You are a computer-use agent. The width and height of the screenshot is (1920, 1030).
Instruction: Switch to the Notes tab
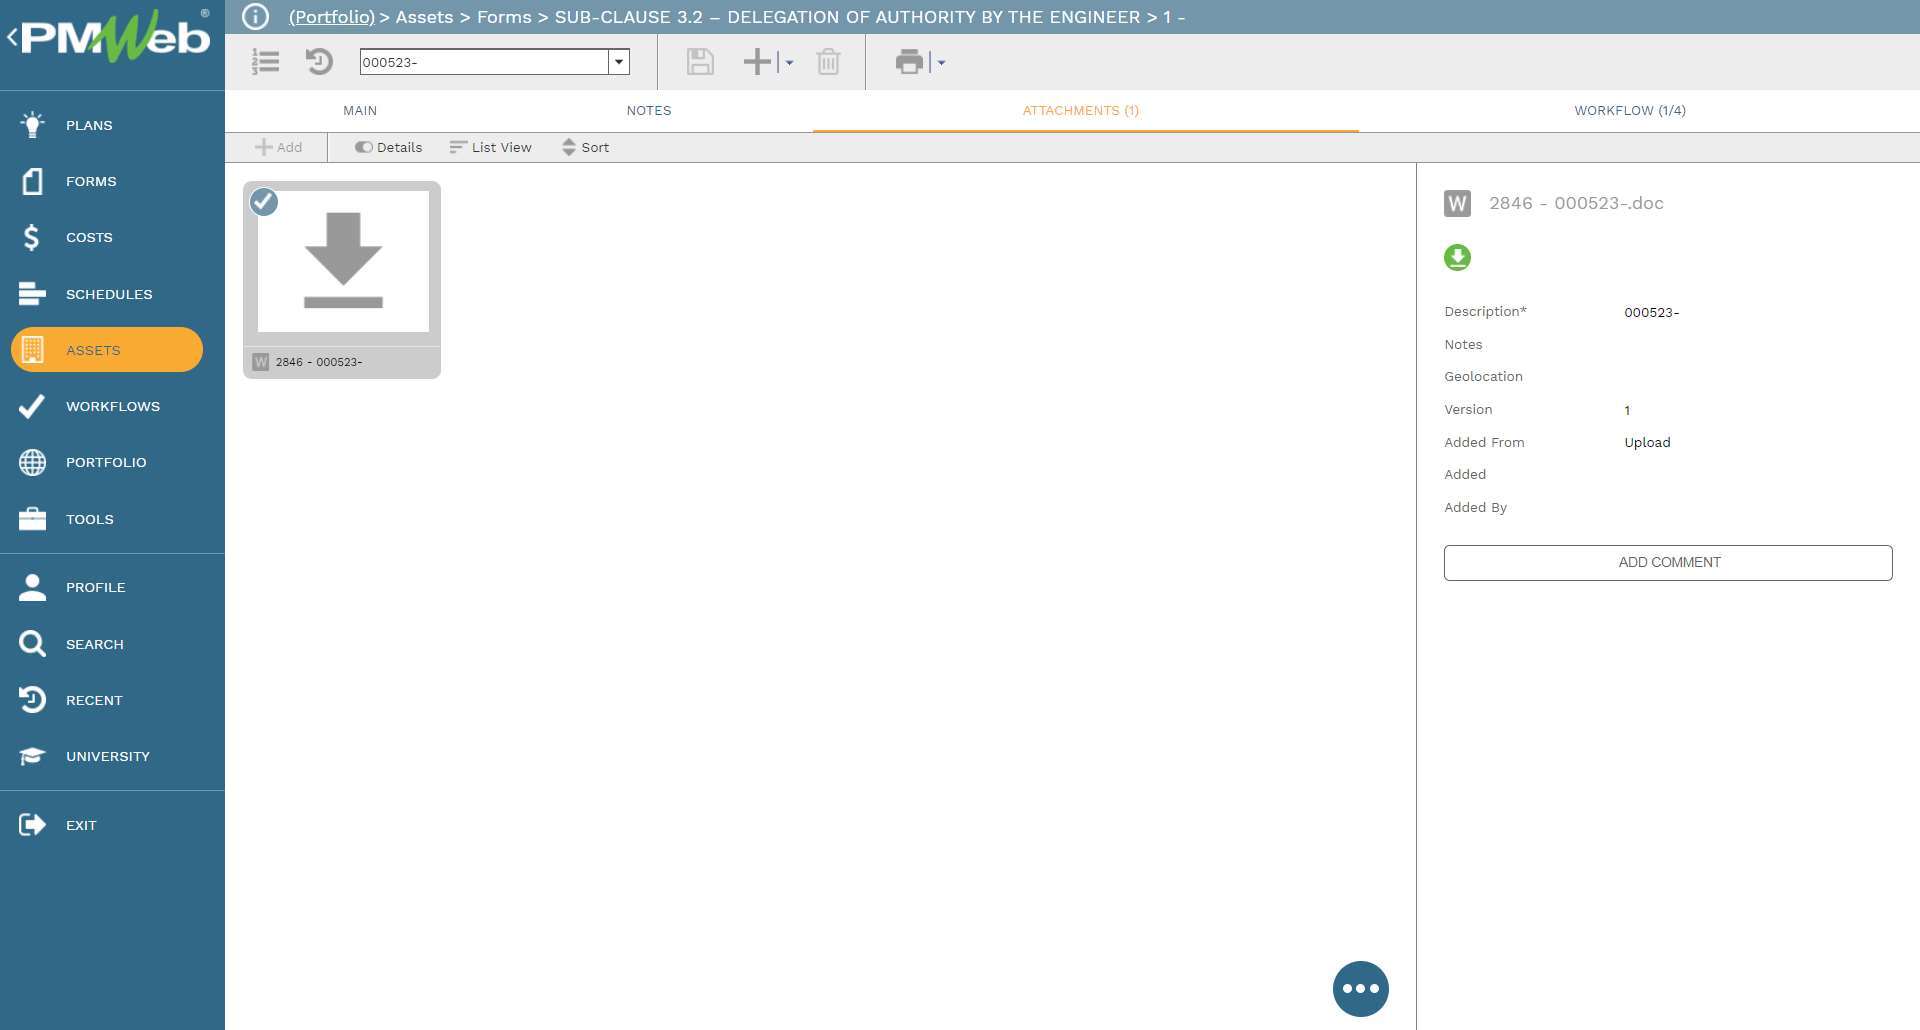click(x=649, y=111)
